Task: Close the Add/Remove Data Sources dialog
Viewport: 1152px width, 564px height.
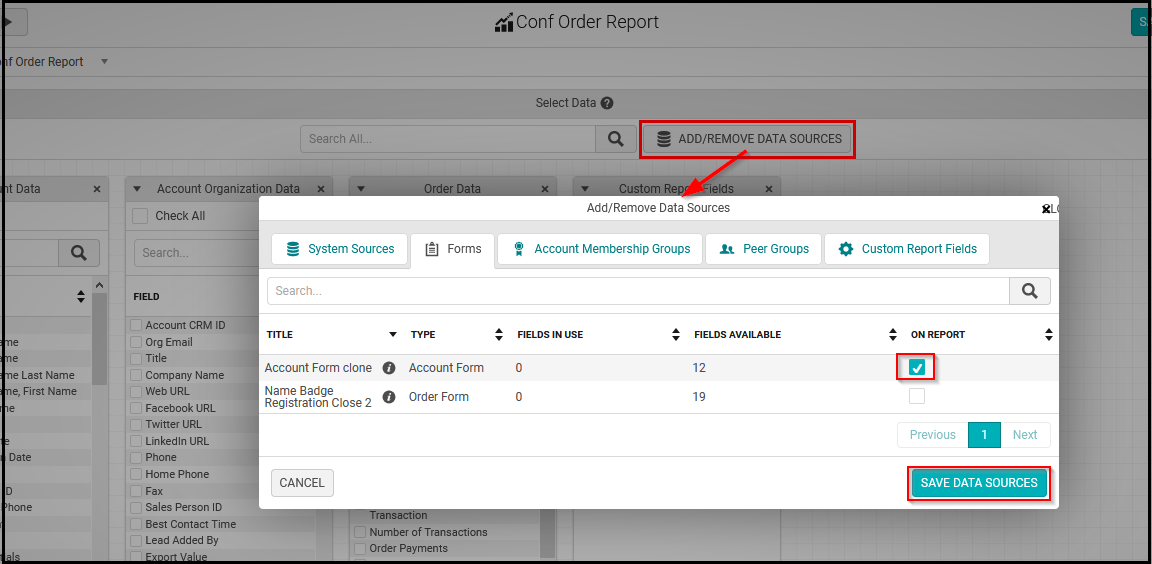Action: [x=1046, y=209]
